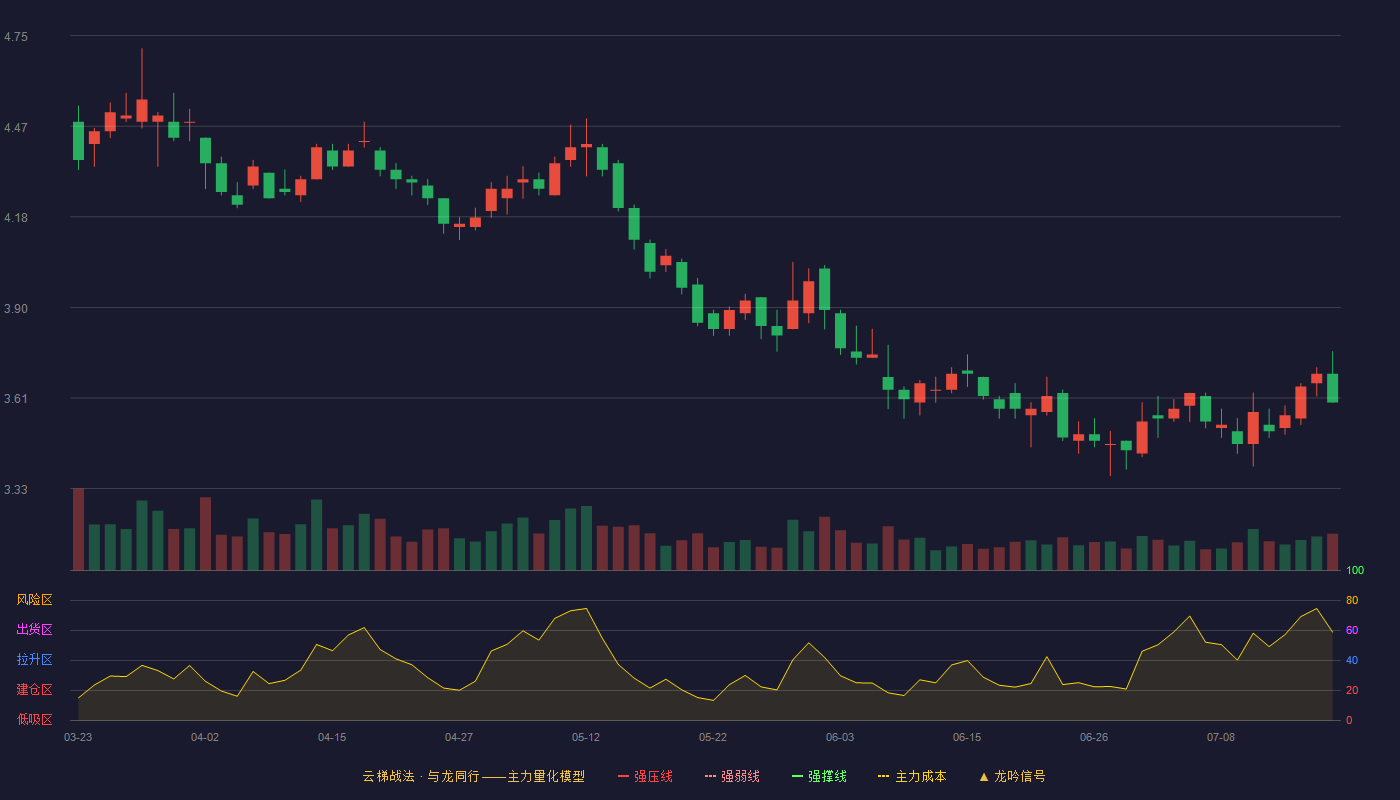
Task: Click the 低吸区 zone label
Action: pyautogui.click(x=34, y=719)
